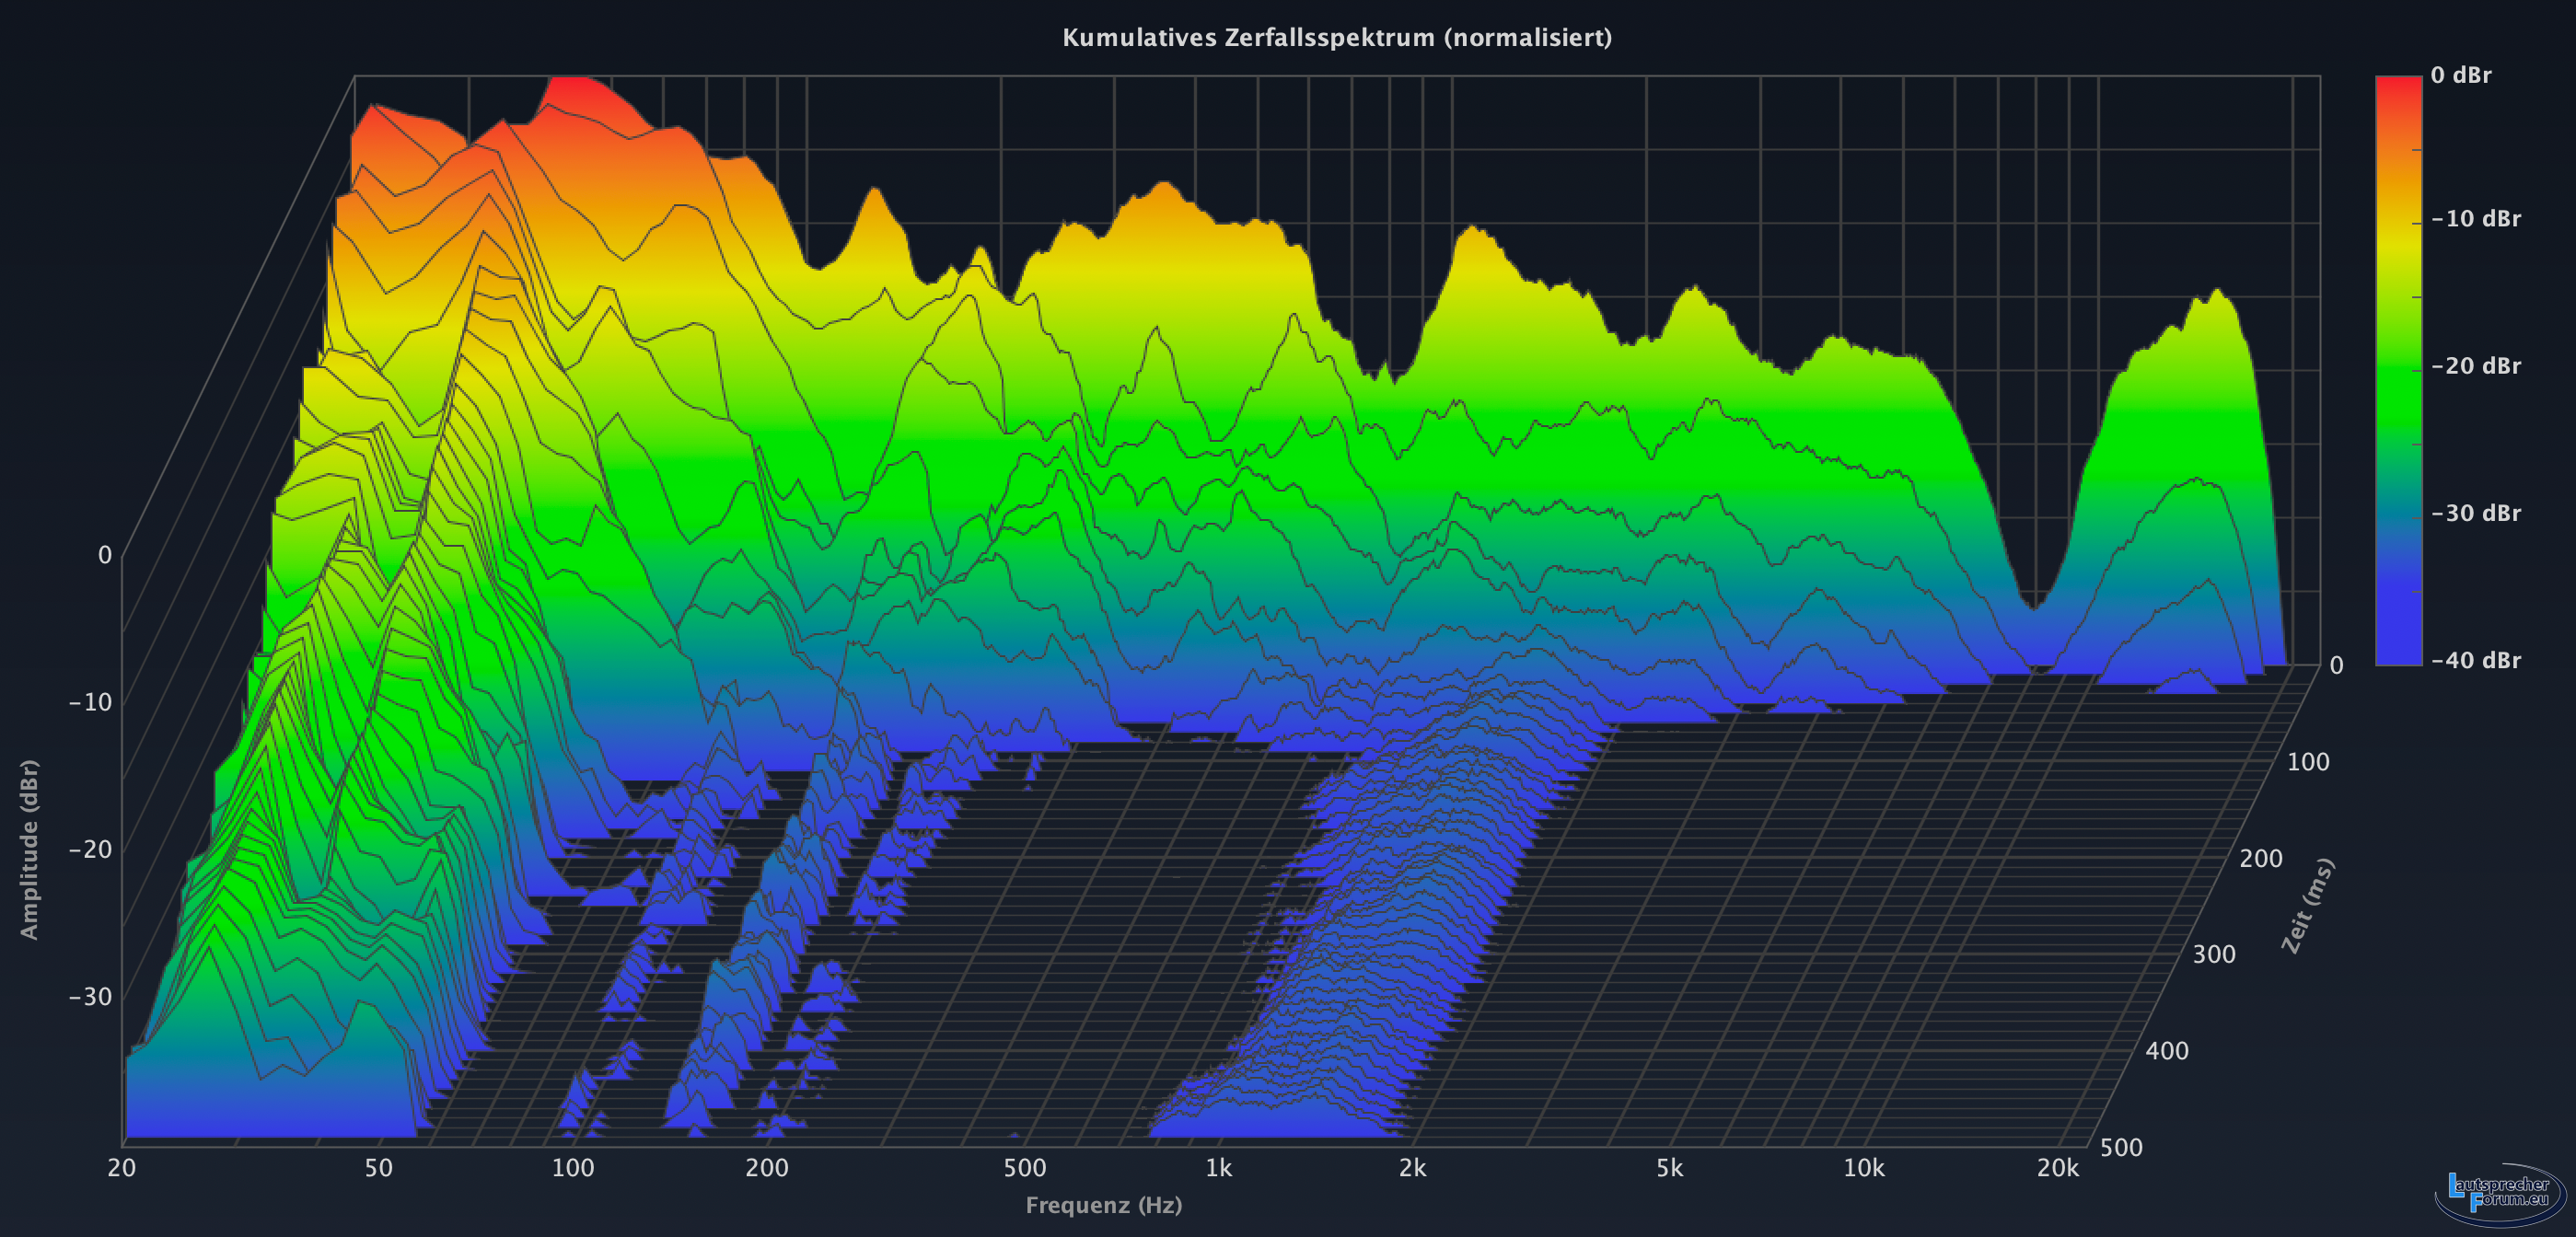The width and height of the screenshot is (2576, 1237).
Task: Click the chart title Kumulatives Zerfallsspektrum
Action: click(x=1336, y=38)
